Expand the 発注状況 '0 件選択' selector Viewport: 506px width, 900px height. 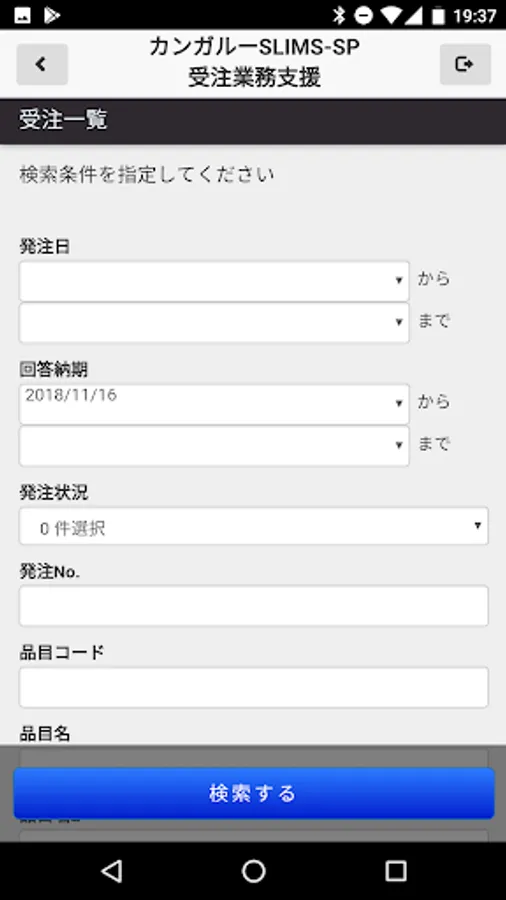click(x=254, y=526)
